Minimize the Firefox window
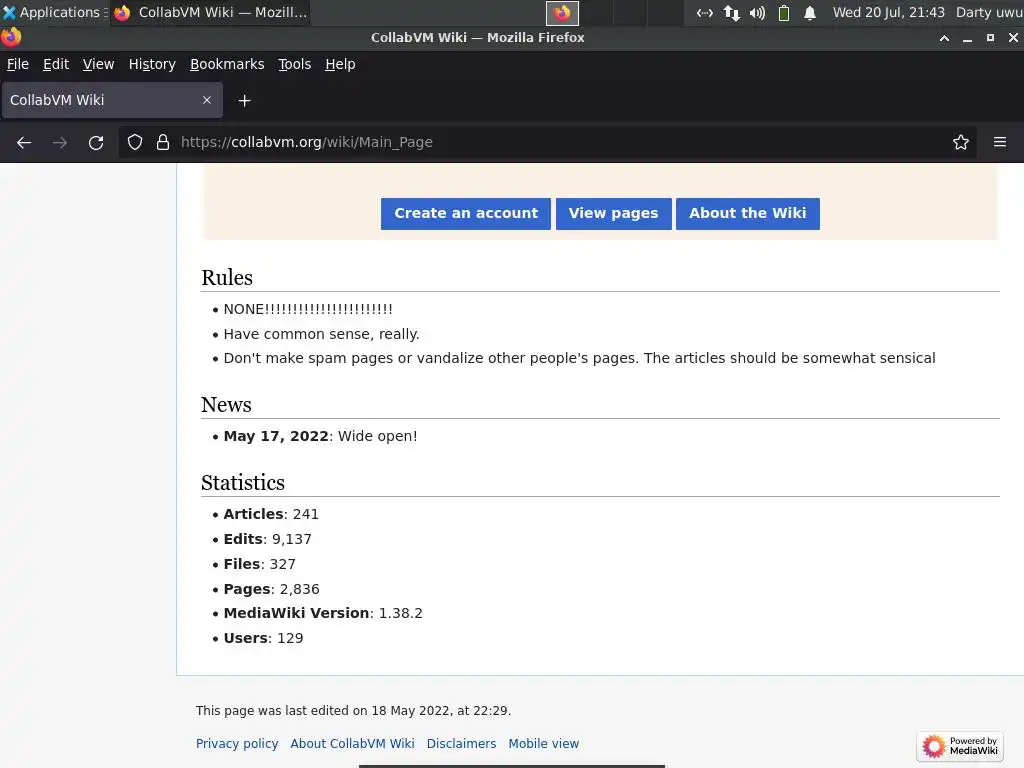This screenshot has width=1024, height=768. [x=967, y=38]
